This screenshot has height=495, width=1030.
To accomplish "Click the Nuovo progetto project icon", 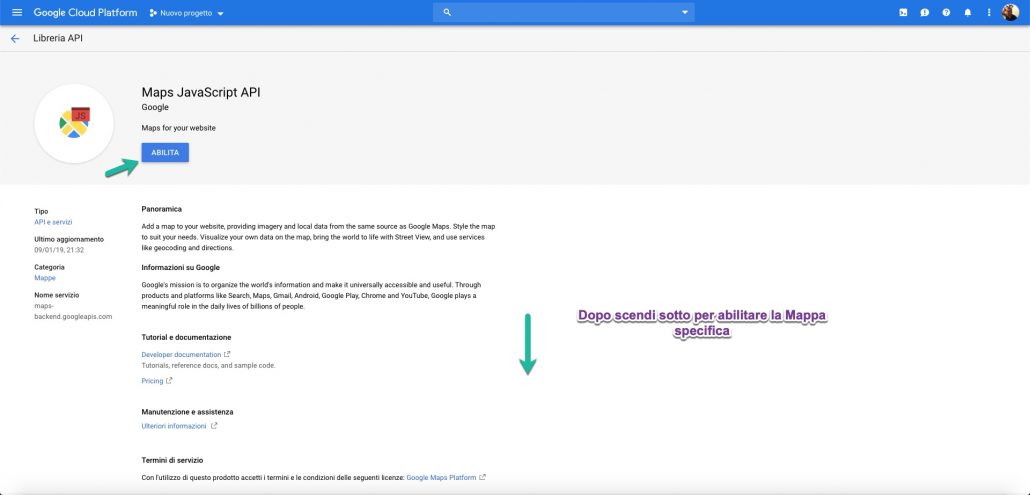I will (153, 13).
